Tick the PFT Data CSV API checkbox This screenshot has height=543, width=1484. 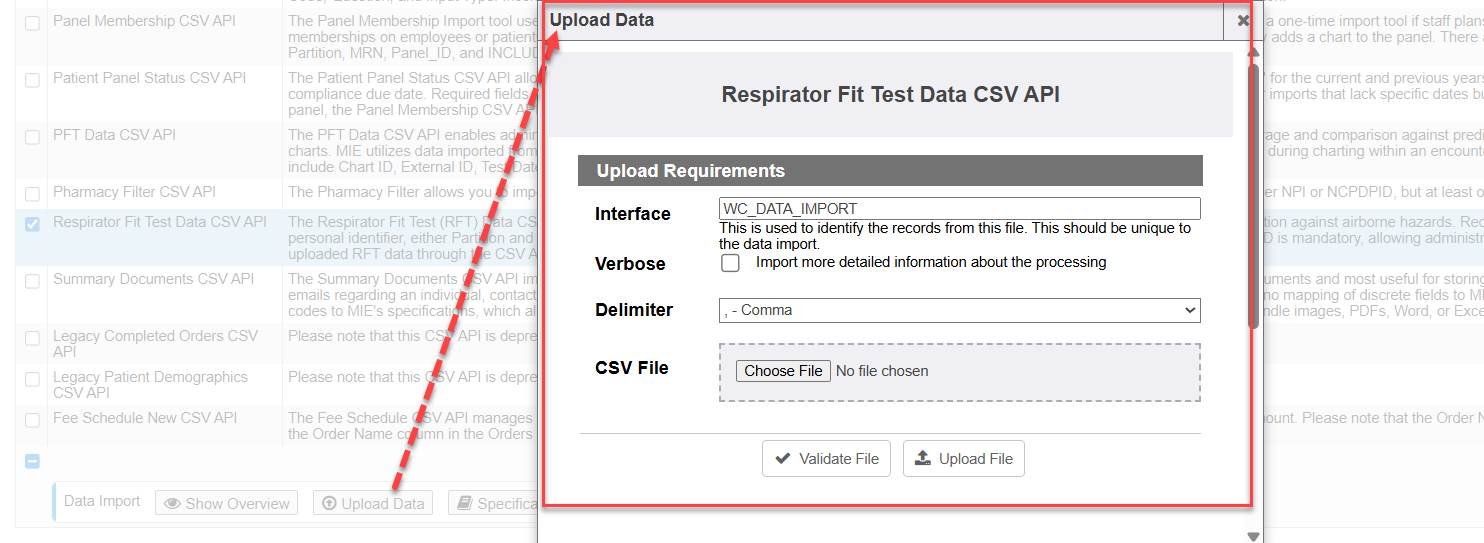click(32, 136)
